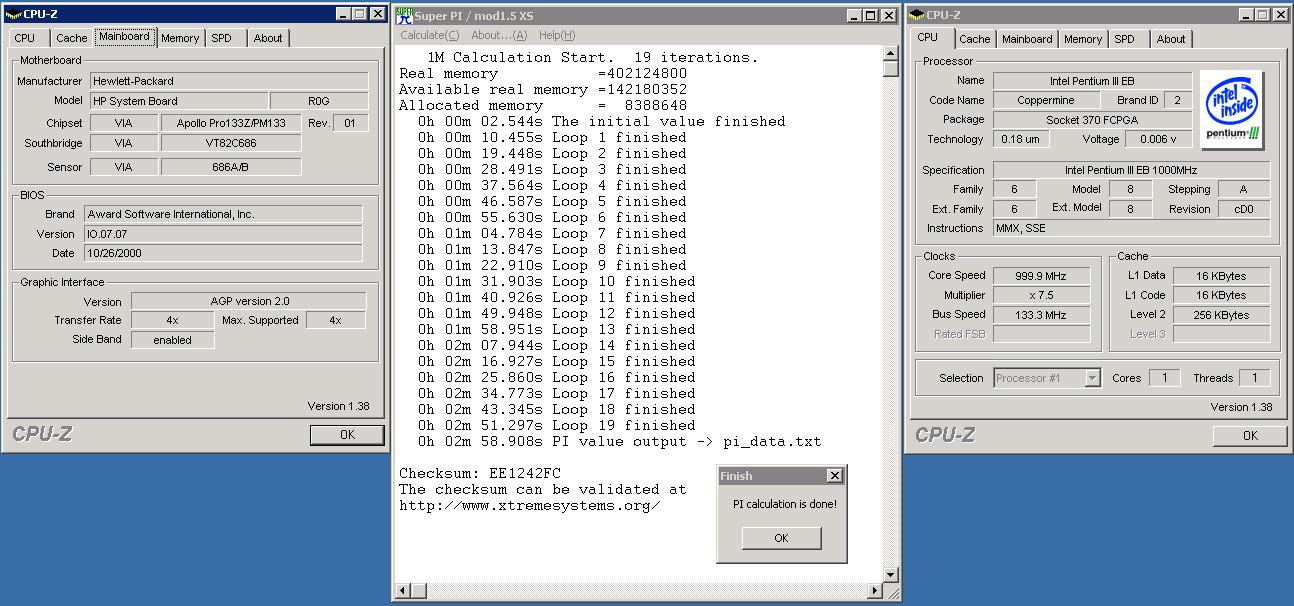Click the BIOS date 10/26/2000 field
Viewport: 1294px width, 606px height.
(x=223, y=253)
